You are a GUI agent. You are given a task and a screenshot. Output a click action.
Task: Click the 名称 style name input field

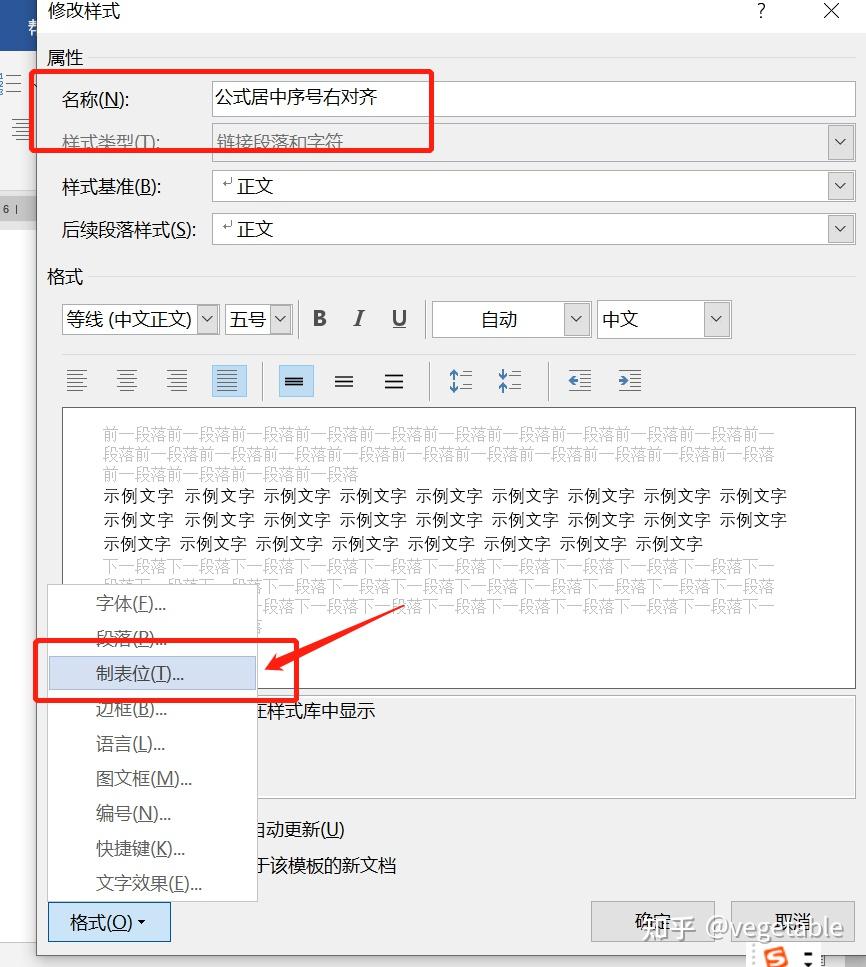pos(534,99)
